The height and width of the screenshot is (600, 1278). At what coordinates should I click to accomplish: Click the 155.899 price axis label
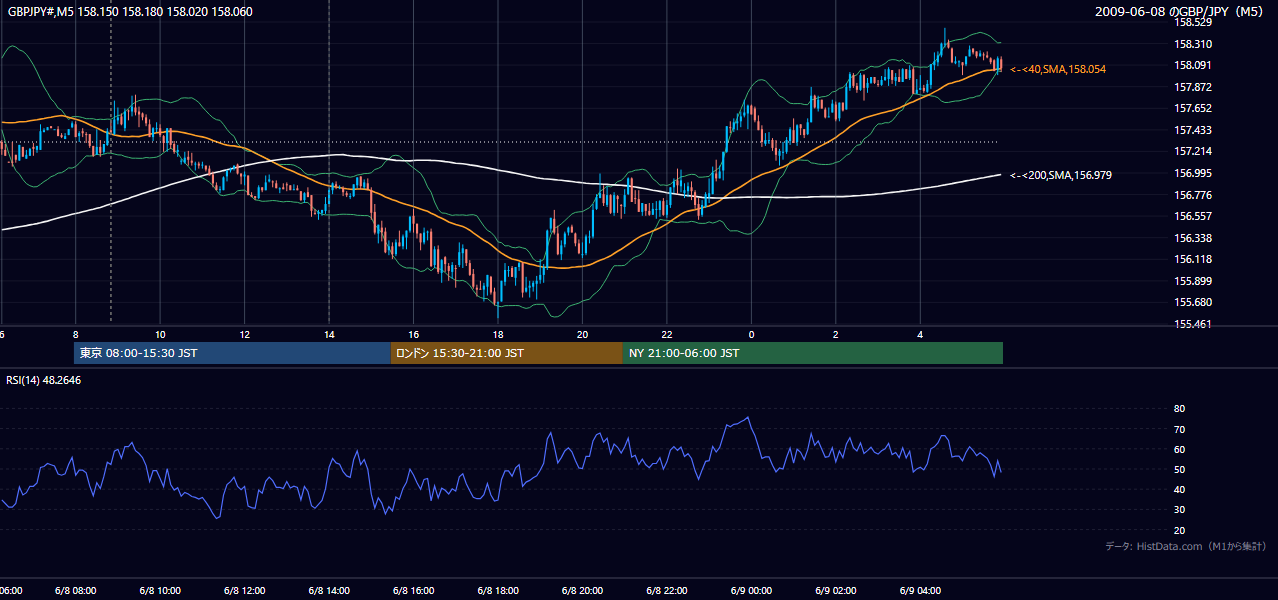(1194, 281)
